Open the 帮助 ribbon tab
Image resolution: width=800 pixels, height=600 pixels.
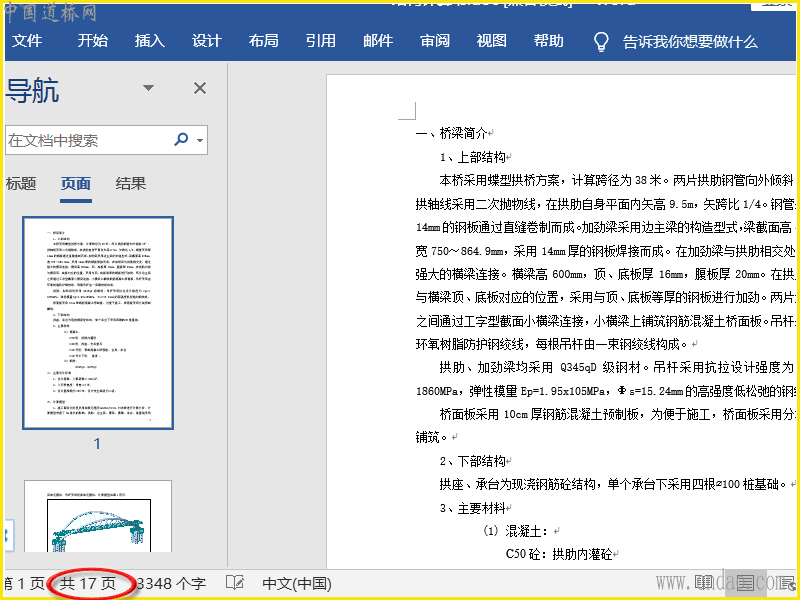548,41
